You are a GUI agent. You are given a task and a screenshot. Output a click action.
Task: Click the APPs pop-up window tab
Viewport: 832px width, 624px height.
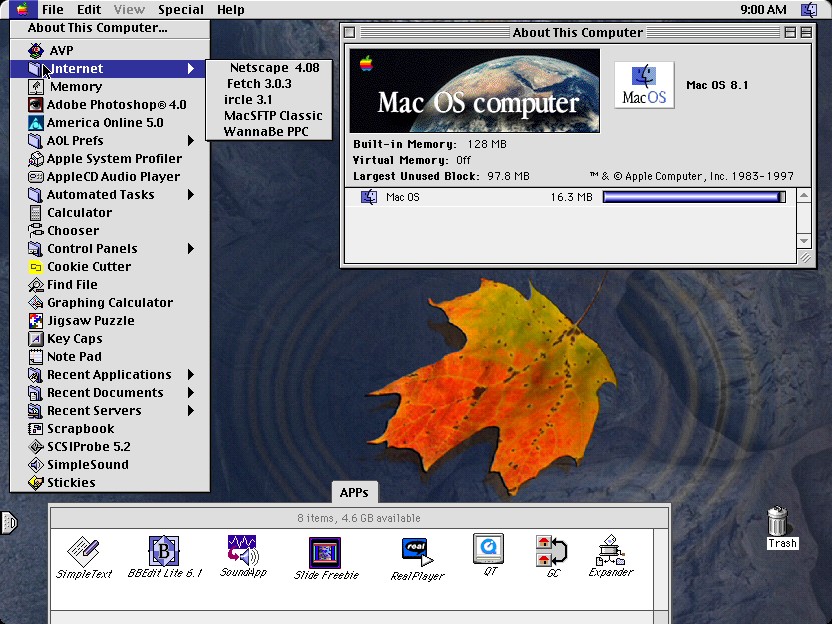[x=354, y=492]
